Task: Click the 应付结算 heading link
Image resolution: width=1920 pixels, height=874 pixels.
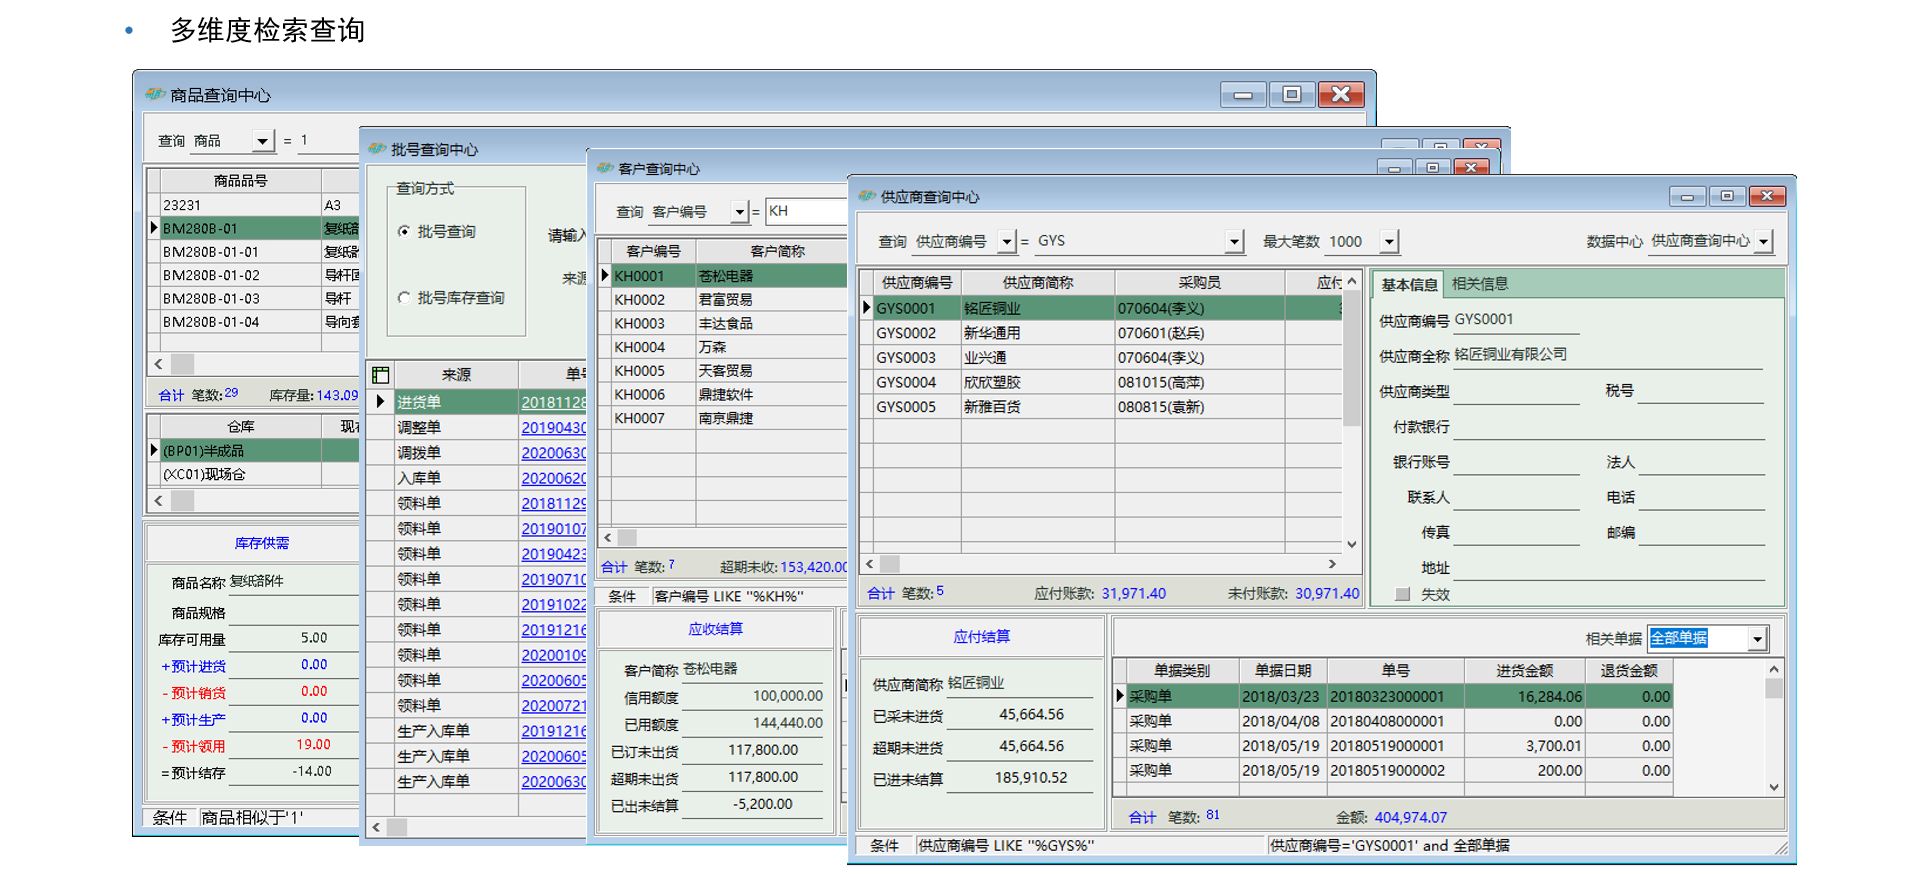Action: click(981, 636)
